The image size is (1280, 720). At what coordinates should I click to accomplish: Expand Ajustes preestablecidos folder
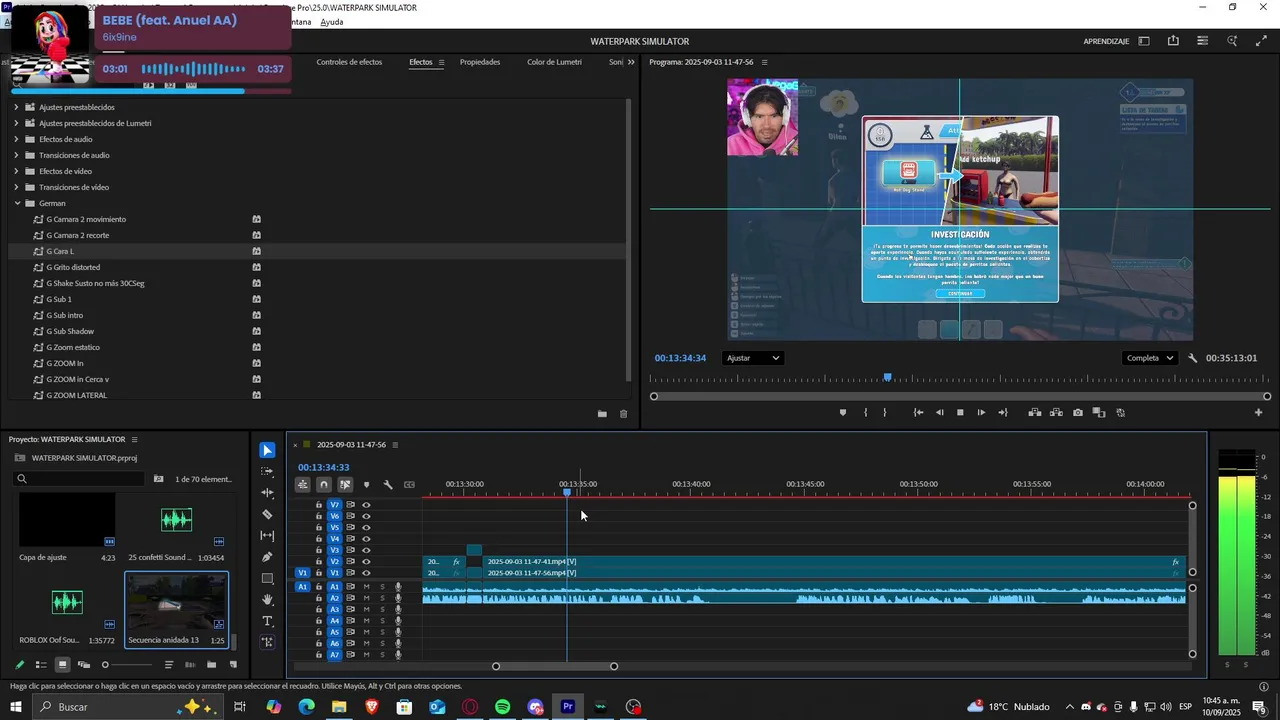tap(16, 107)
